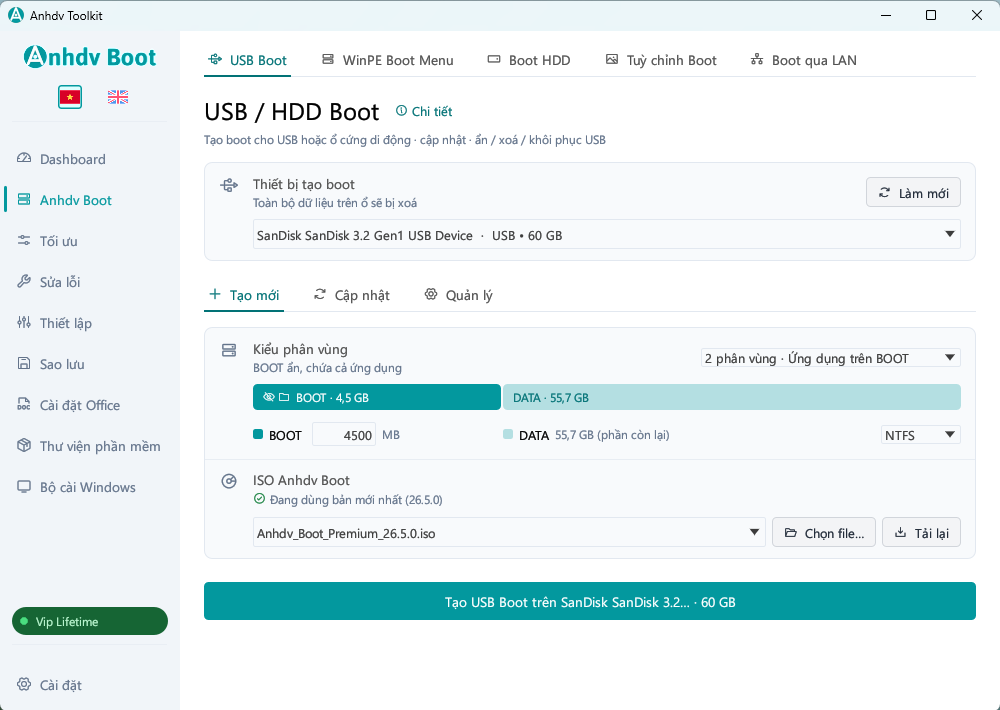Select the Tạo mới sub-tab
This screenshot has height=710, width=1000.
(244, 295)
